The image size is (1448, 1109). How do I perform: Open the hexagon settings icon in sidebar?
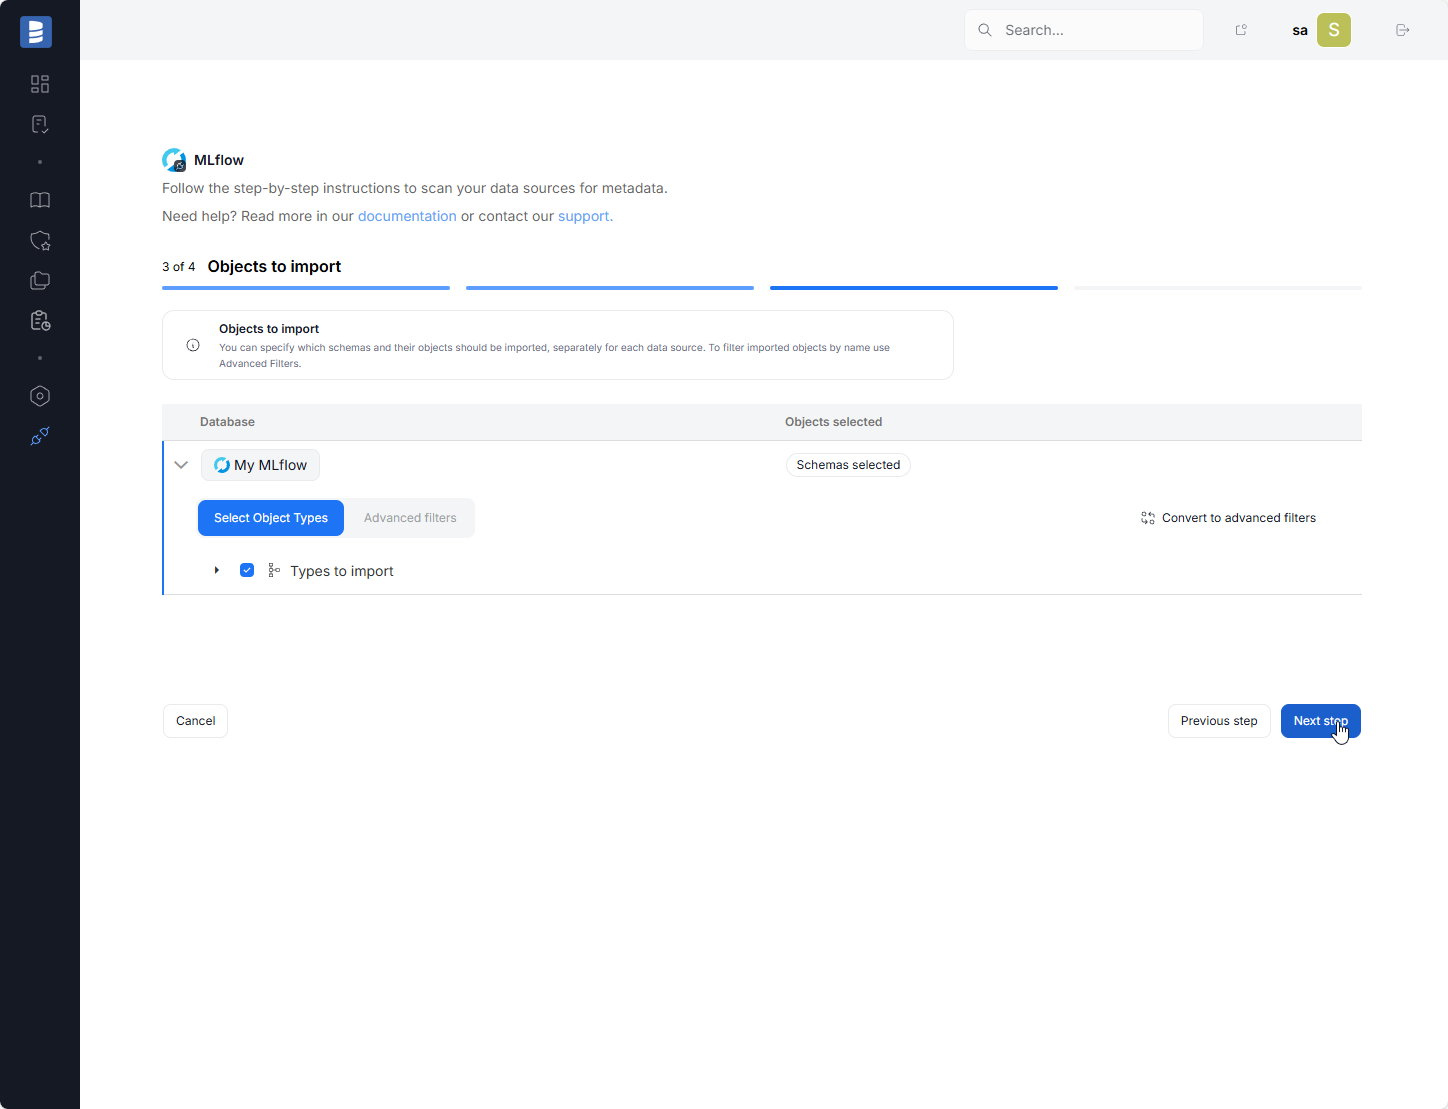40,396
